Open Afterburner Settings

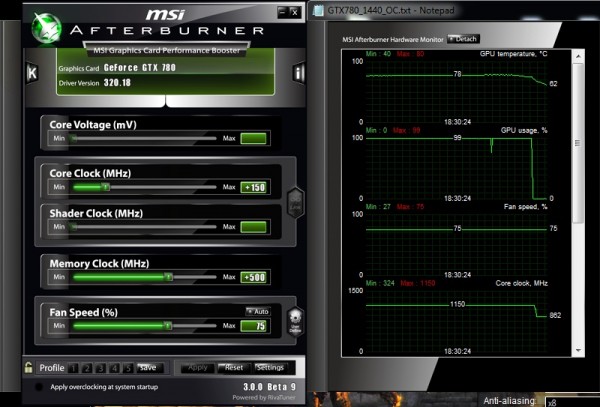pyautogui.click(x=271, y=368)
